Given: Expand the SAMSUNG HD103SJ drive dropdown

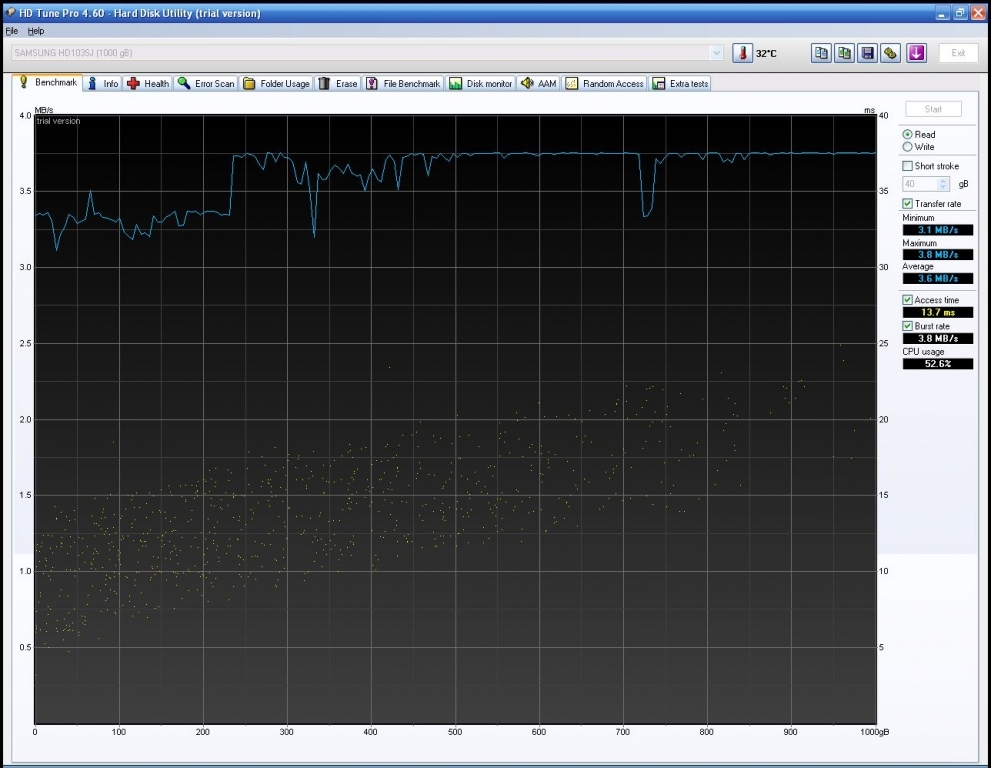Looking at the screenshot, I should [x=716, y=53].
